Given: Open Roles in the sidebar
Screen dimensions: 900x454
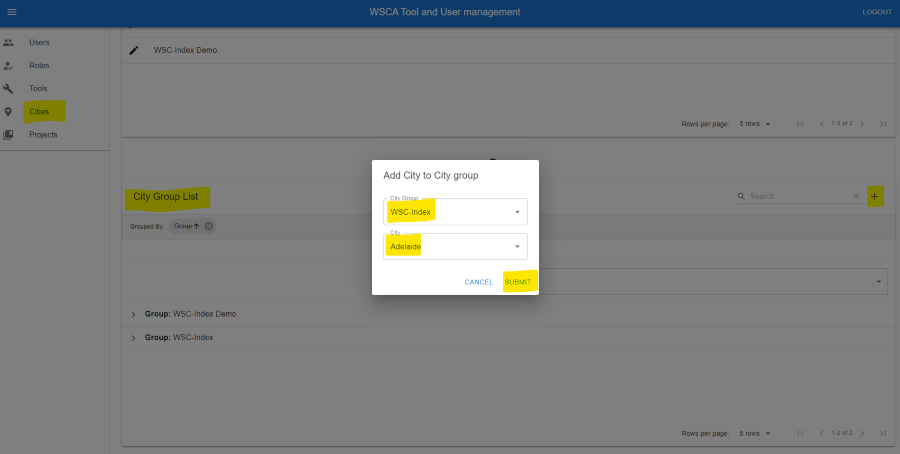Looking at the screenshot, I should pyautogui.click(x=39, y=65).
